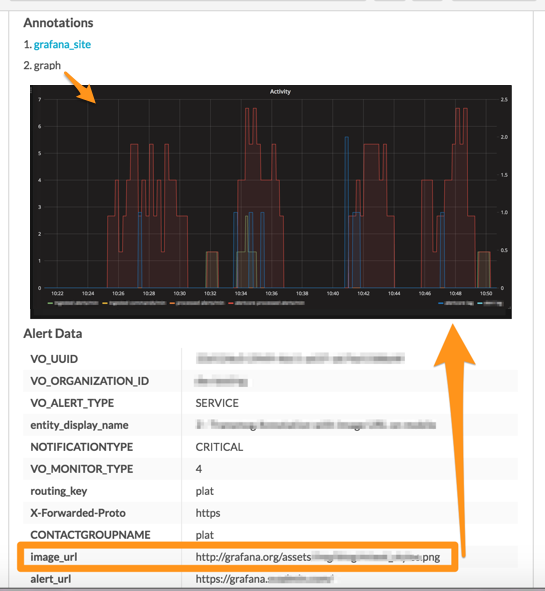Click the 10:42 time label on graph axis

tap(363, 293)
